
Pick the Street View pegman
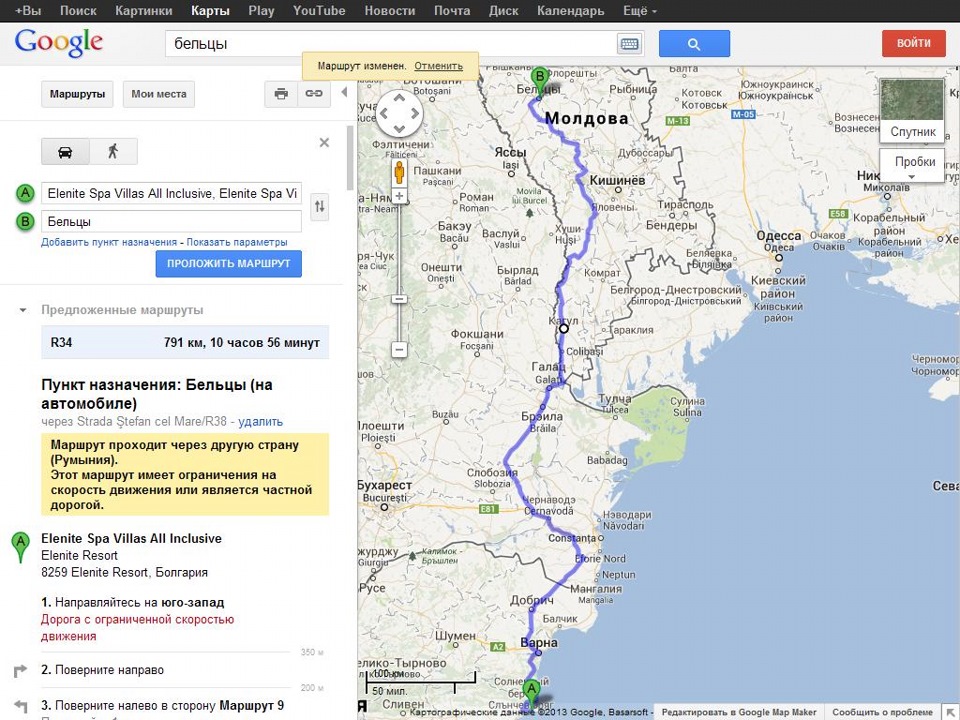[x=399, y=173]
